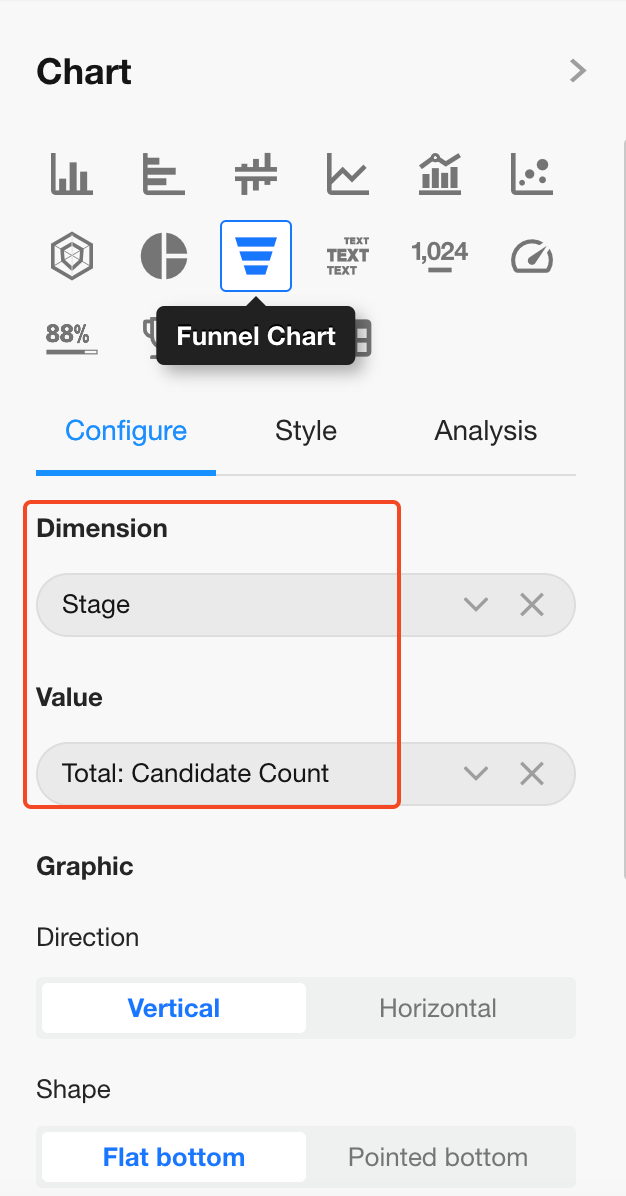Choose Pointed bottom shape
Screen dimensions: 626x1196
438,1158
